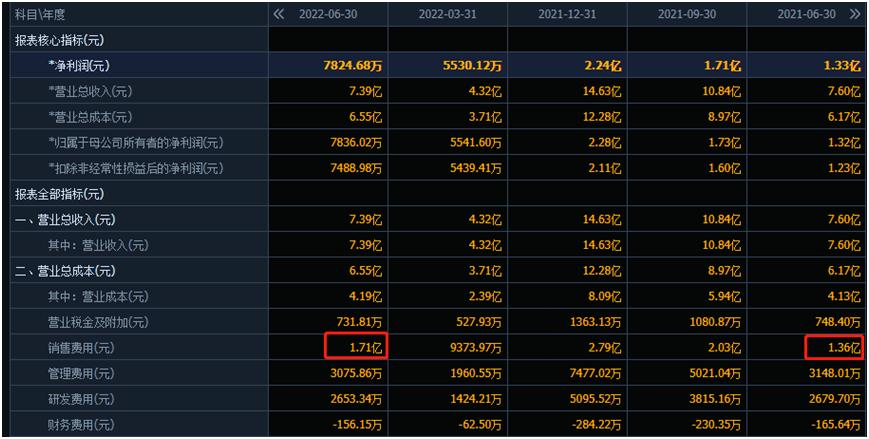Click the 731.81万 tax cell

(x=357, y=323)
